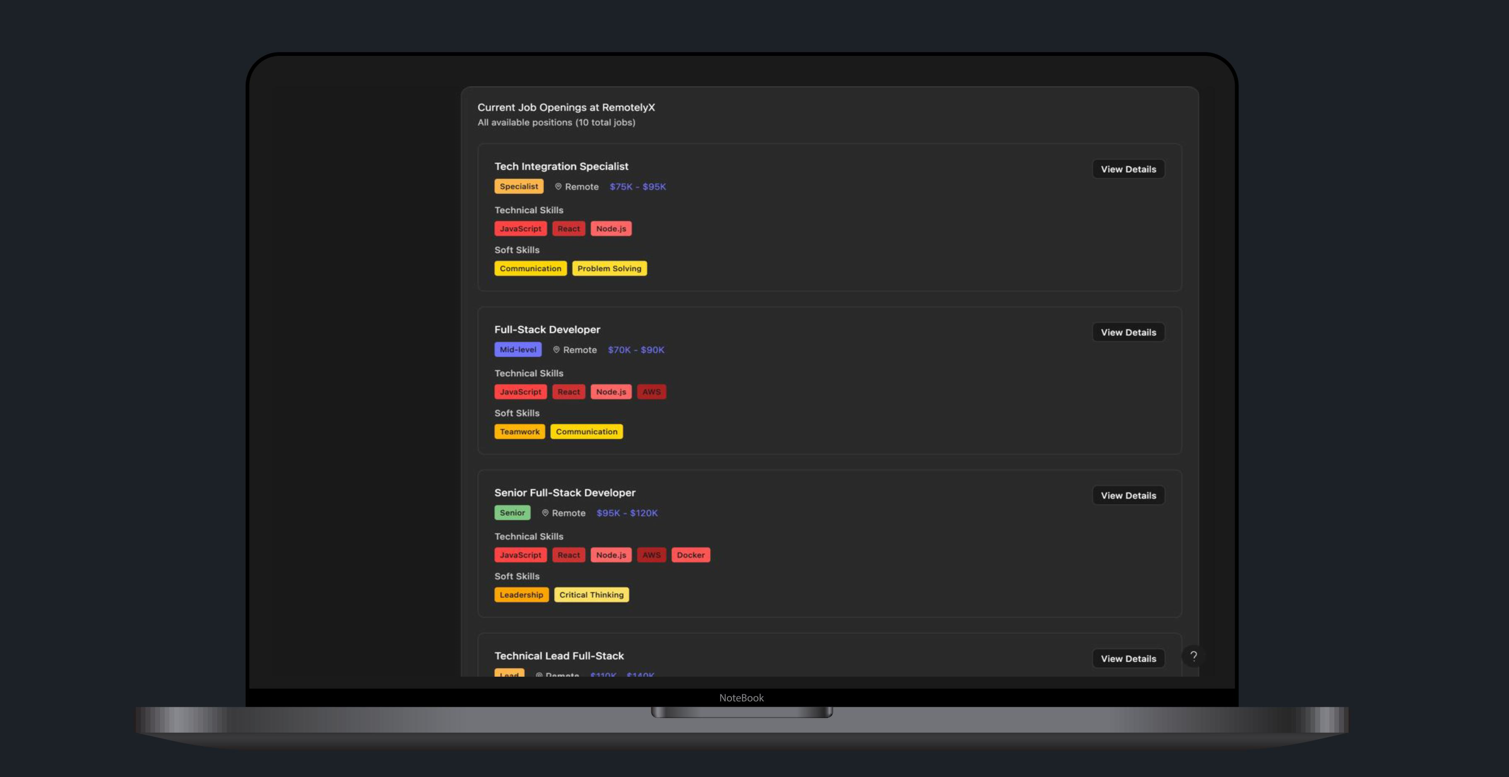1509x777 pixels.
Task: Click the Senior Full-Stack Developer job title
Action: point(564,493)
